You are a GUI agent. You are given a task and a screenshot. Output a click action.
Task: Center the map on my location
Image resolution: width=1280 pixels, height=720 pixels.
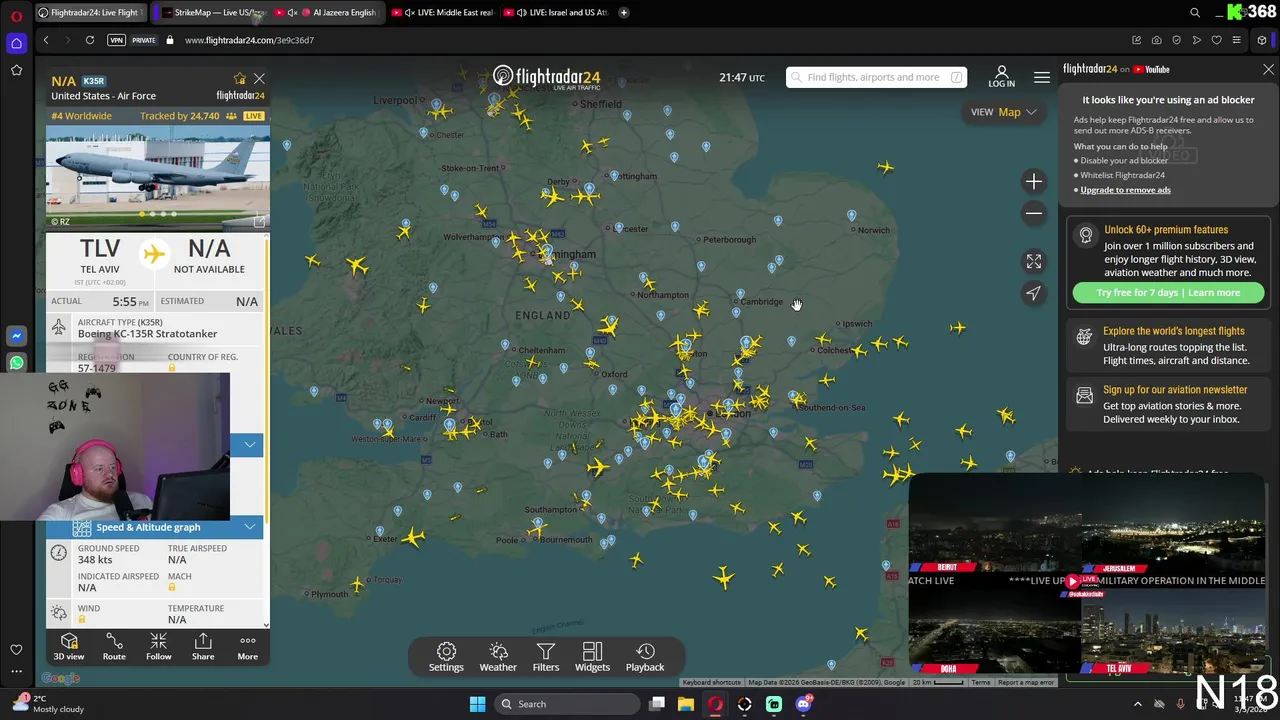point(1034,293)
